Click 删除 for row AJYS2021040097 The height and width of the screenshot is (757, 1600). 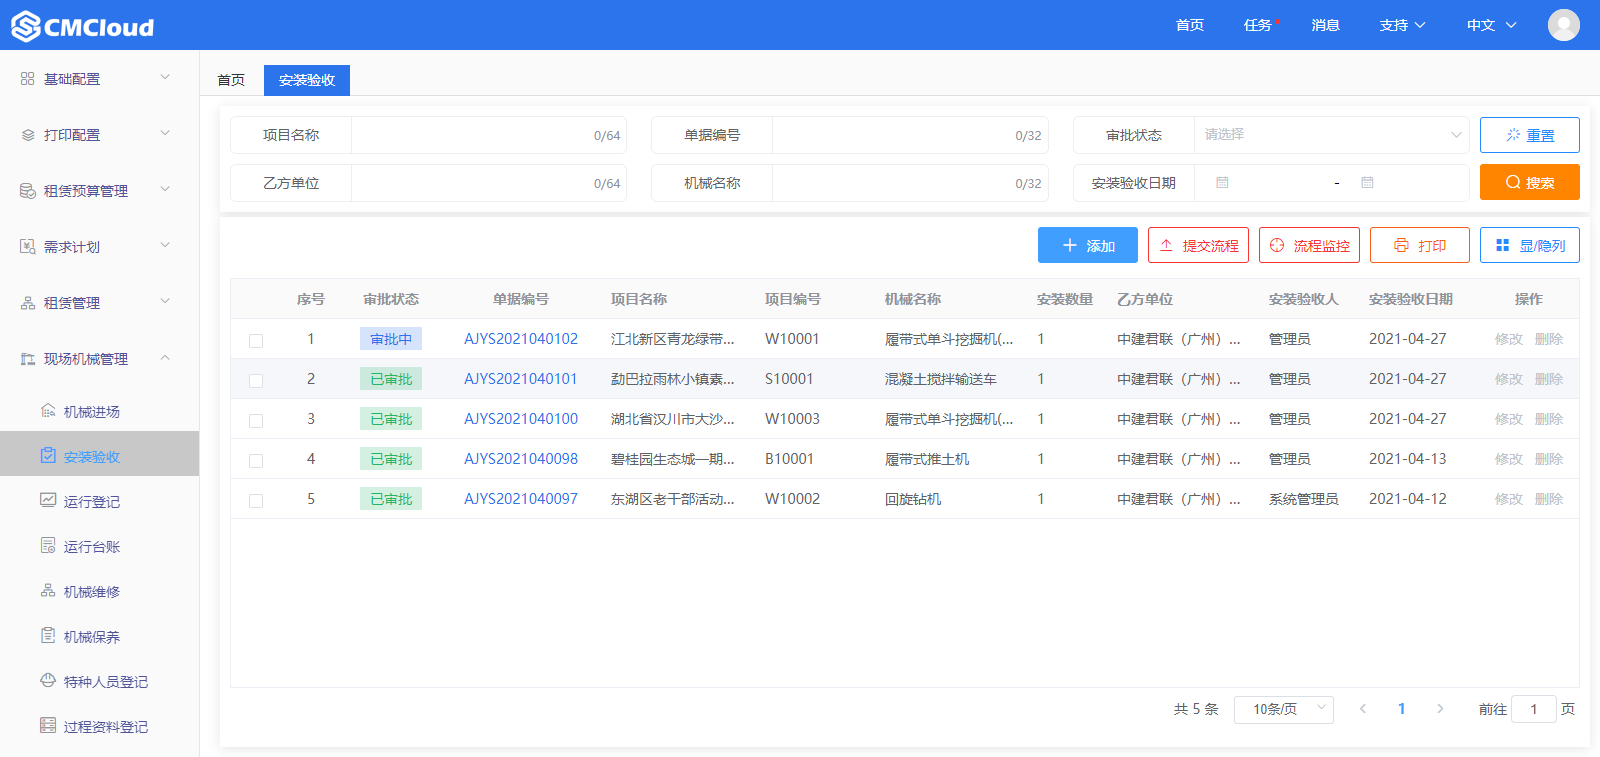(x=1549, y=499)
